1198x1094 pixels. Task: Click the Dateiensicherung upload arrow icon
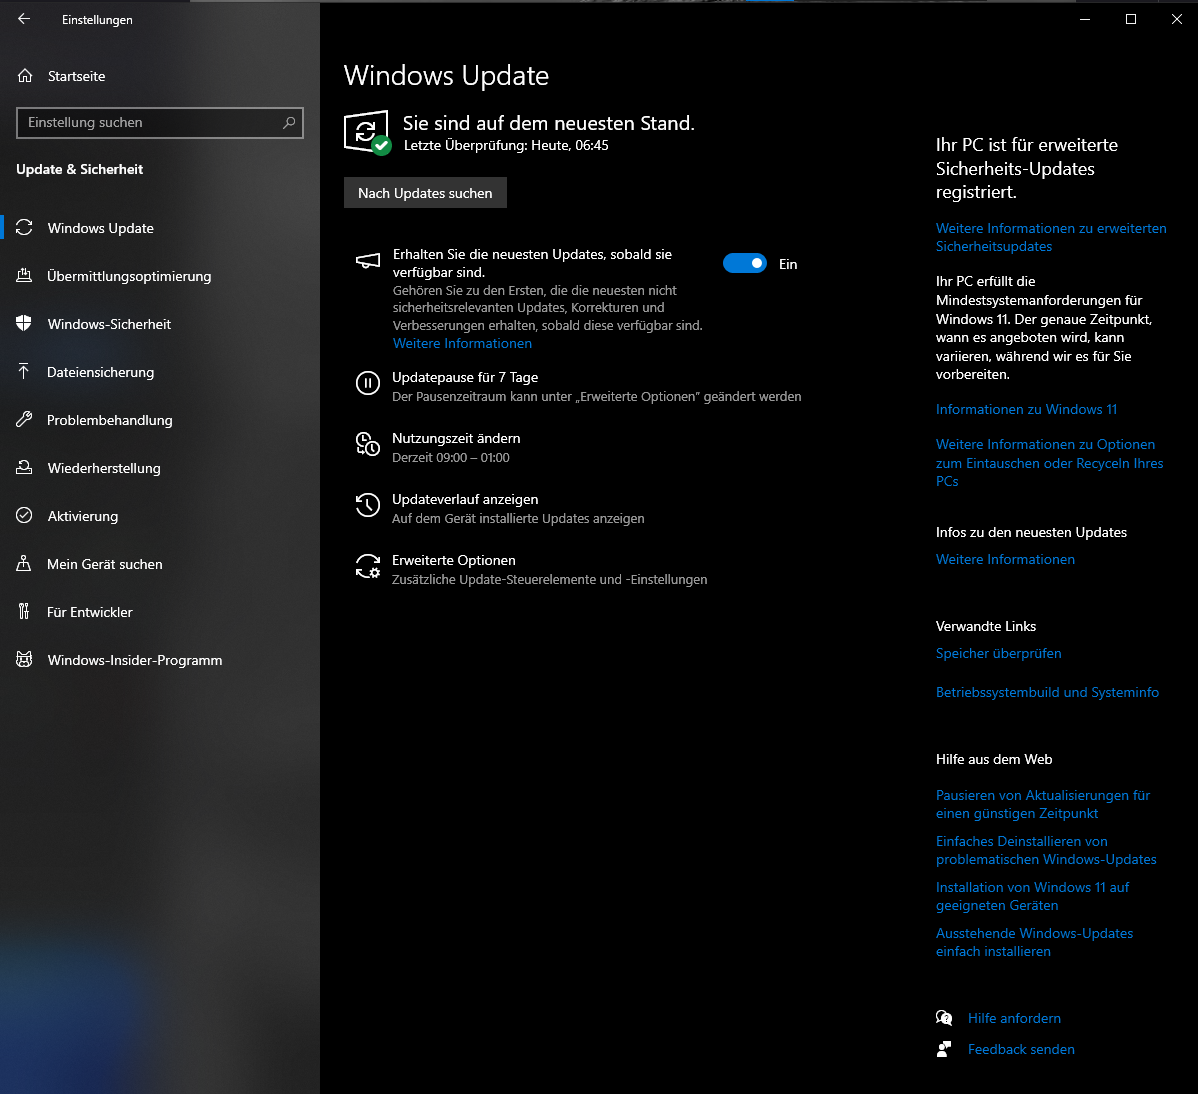[x=24, y=371]
